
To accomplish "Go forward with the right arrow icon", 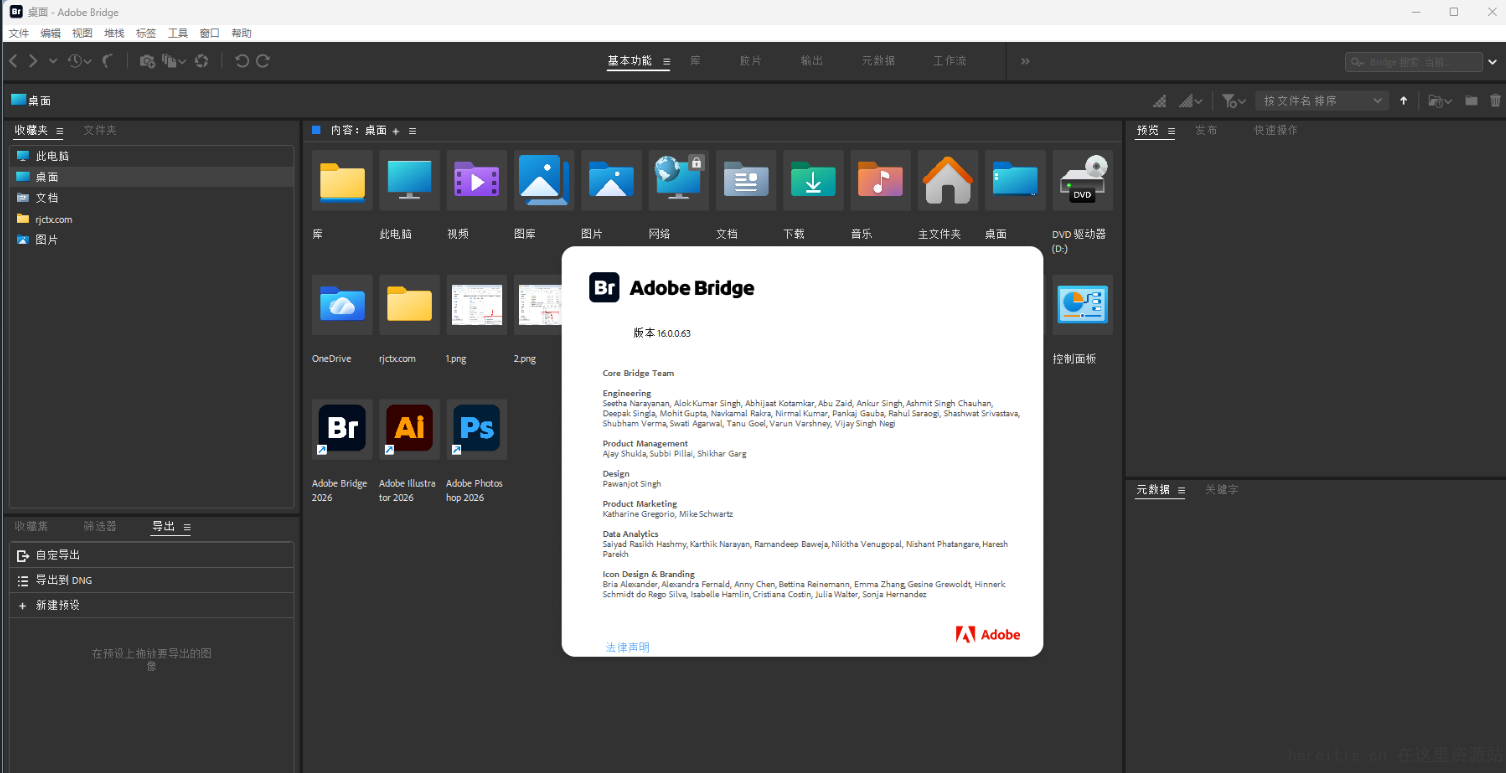I will click(33, 61).
